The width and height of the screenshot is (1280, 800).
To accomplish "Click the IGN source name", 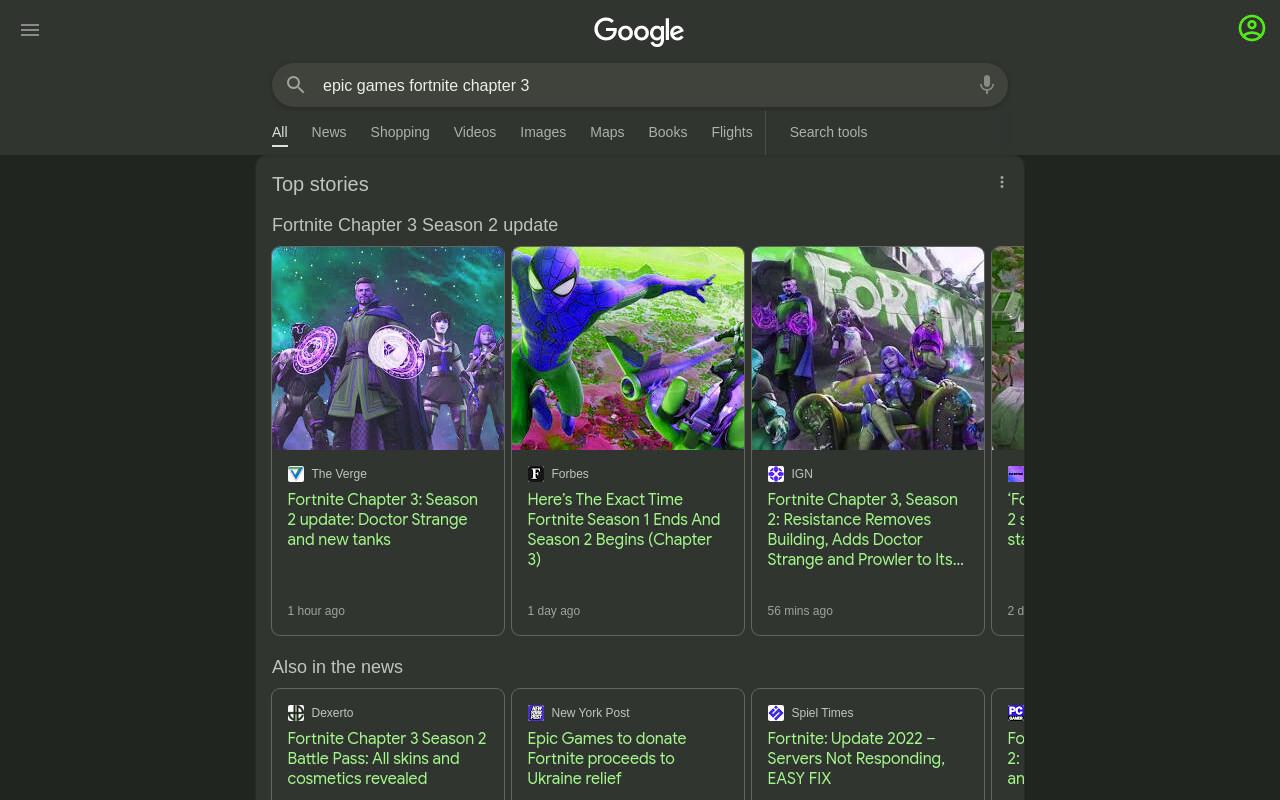I will pyautogui.click(x=802, y=474).
